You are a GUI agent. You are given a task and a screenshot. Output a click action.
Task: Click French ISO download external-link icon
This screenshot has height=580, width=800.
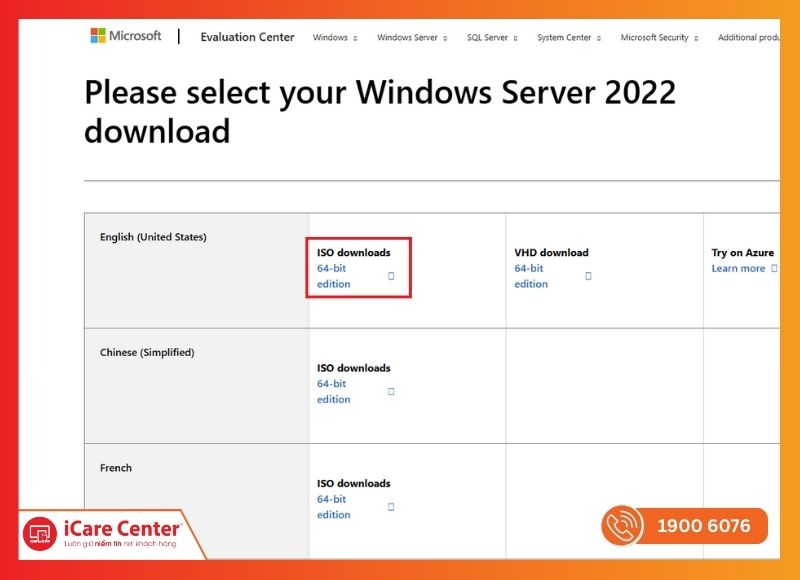click(x=391, y=507)
